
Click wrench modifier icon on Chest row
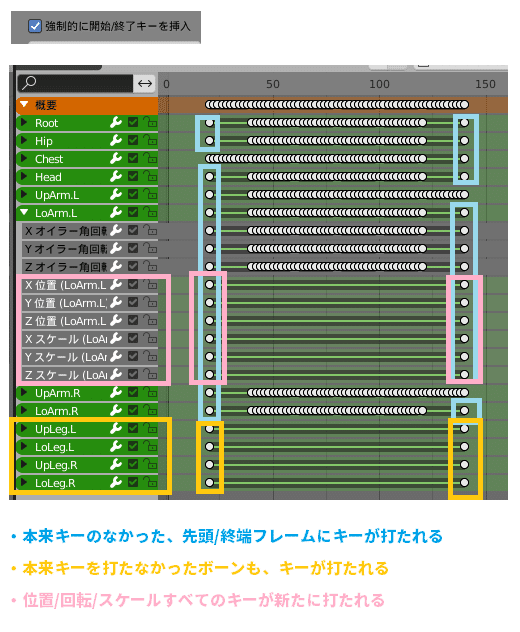click(116, 158)
